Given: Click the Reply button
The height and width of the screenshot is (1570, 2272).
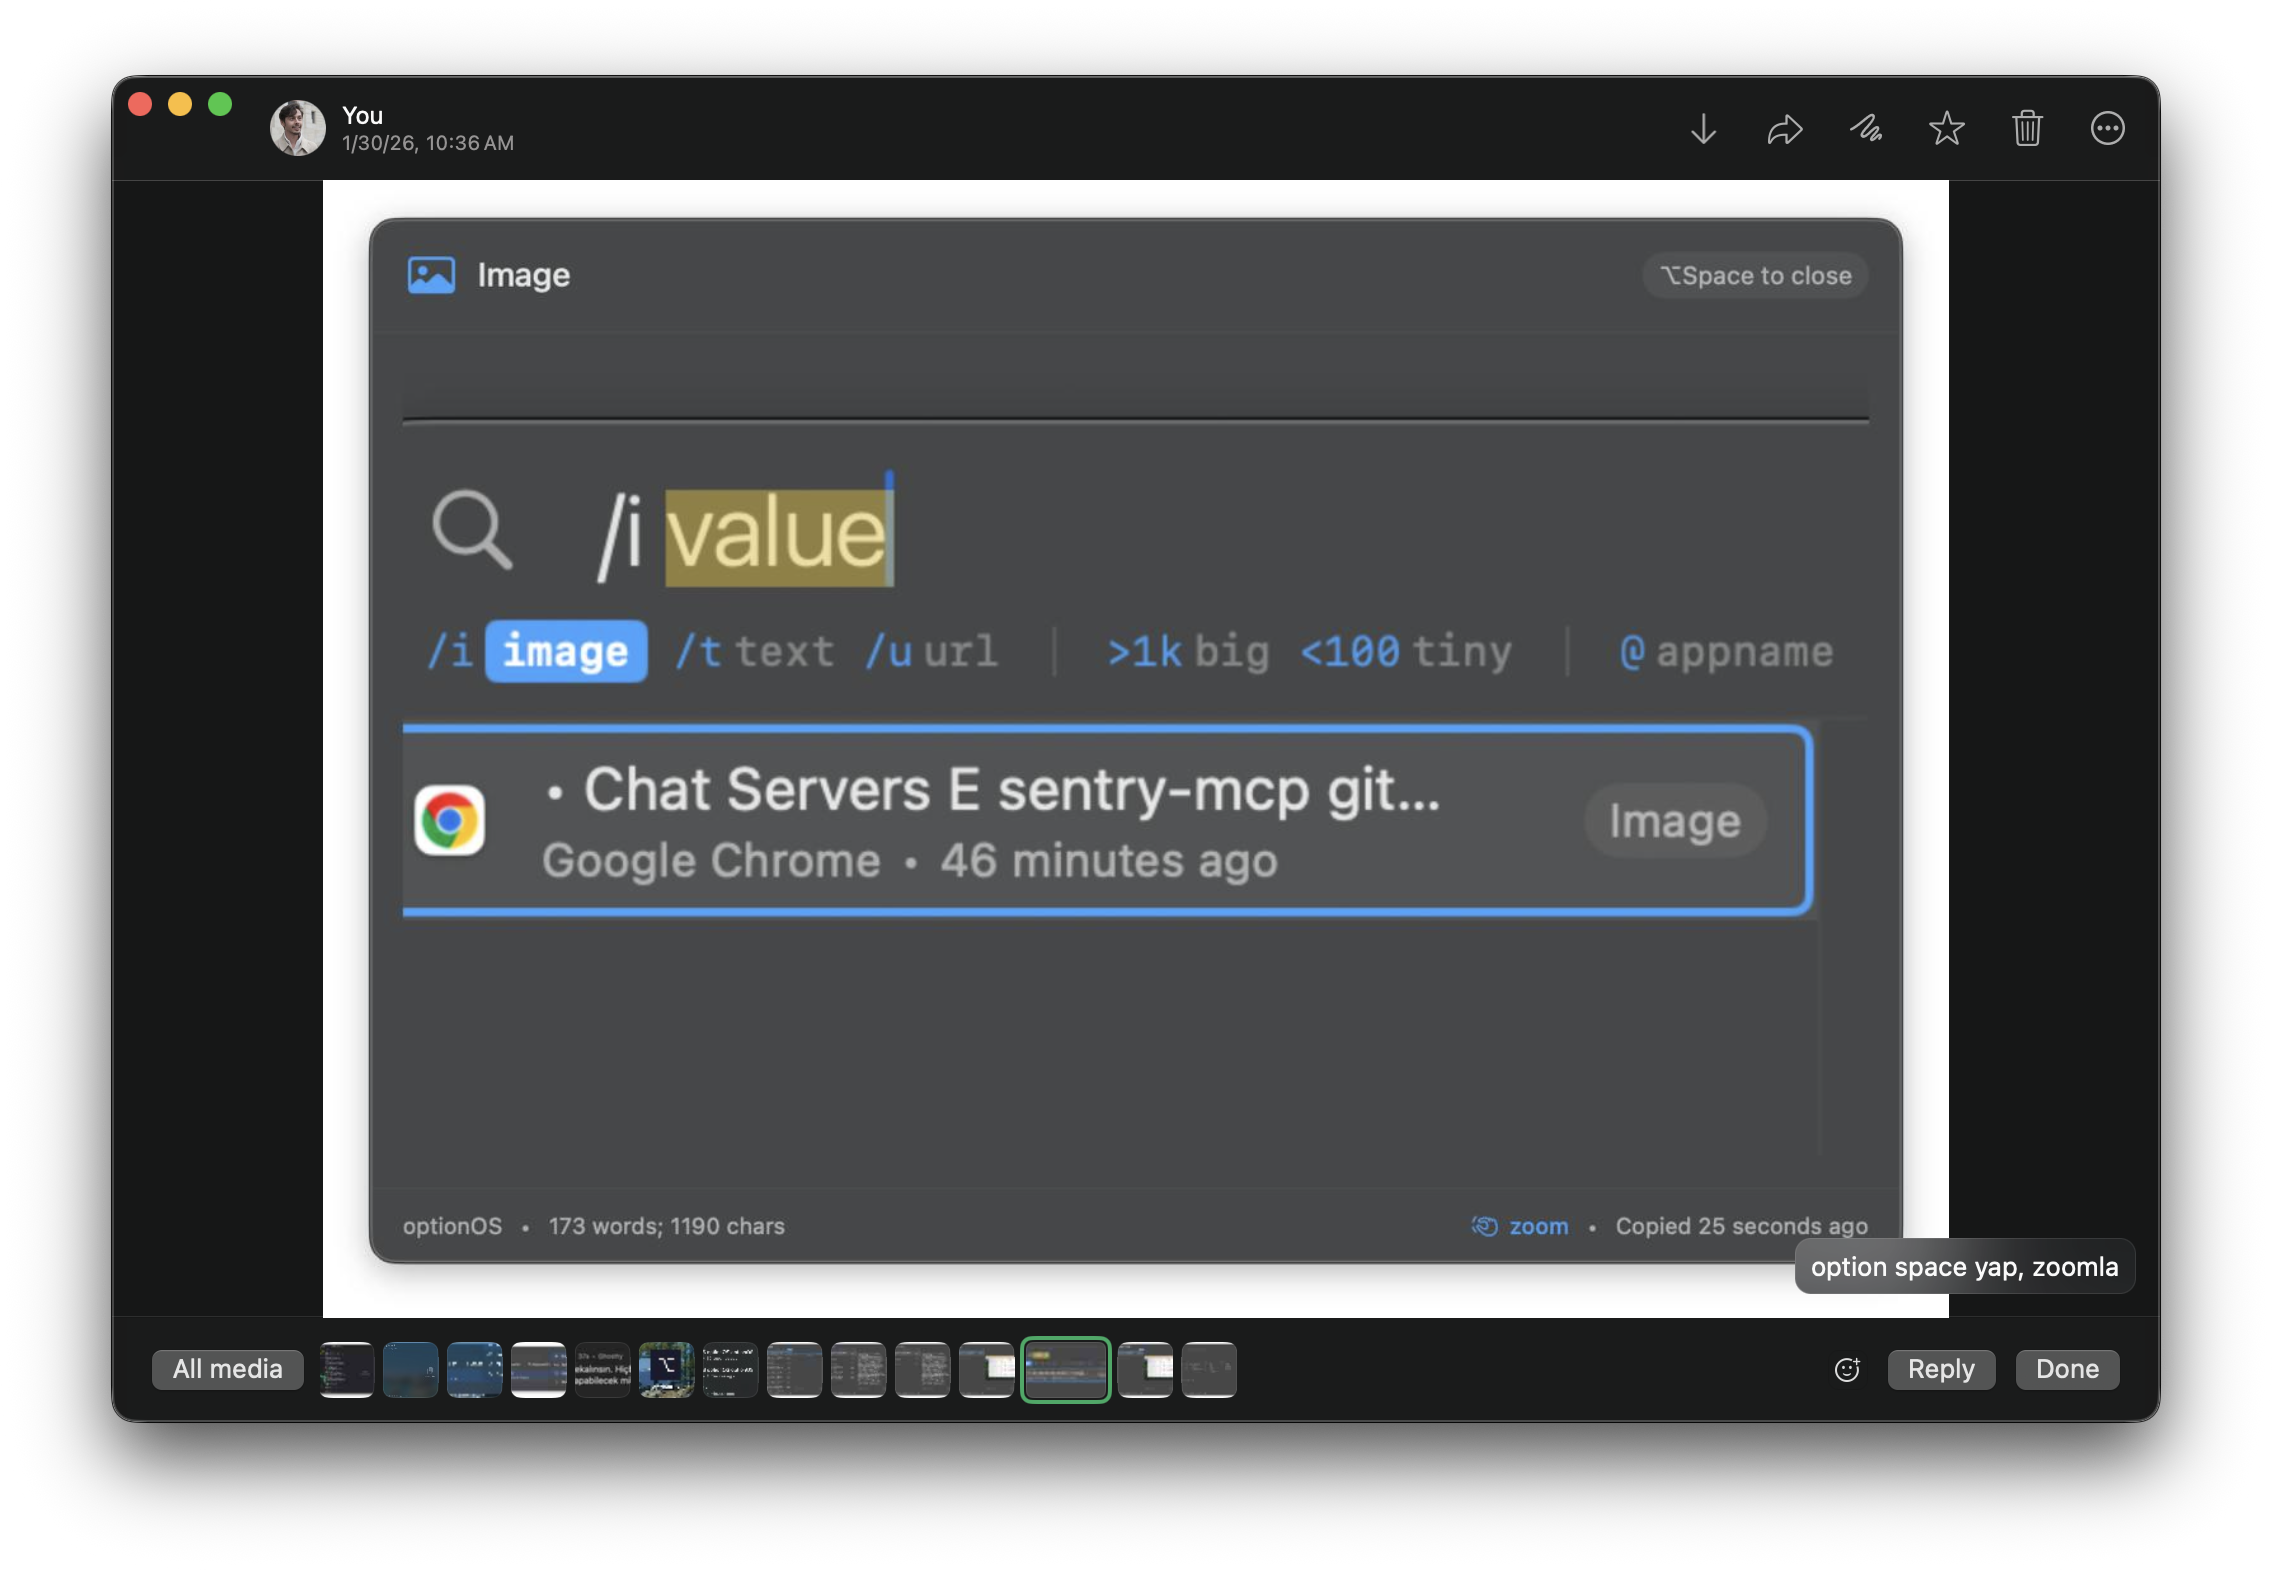Looking at the screenshot, I should [1940, 1369].
